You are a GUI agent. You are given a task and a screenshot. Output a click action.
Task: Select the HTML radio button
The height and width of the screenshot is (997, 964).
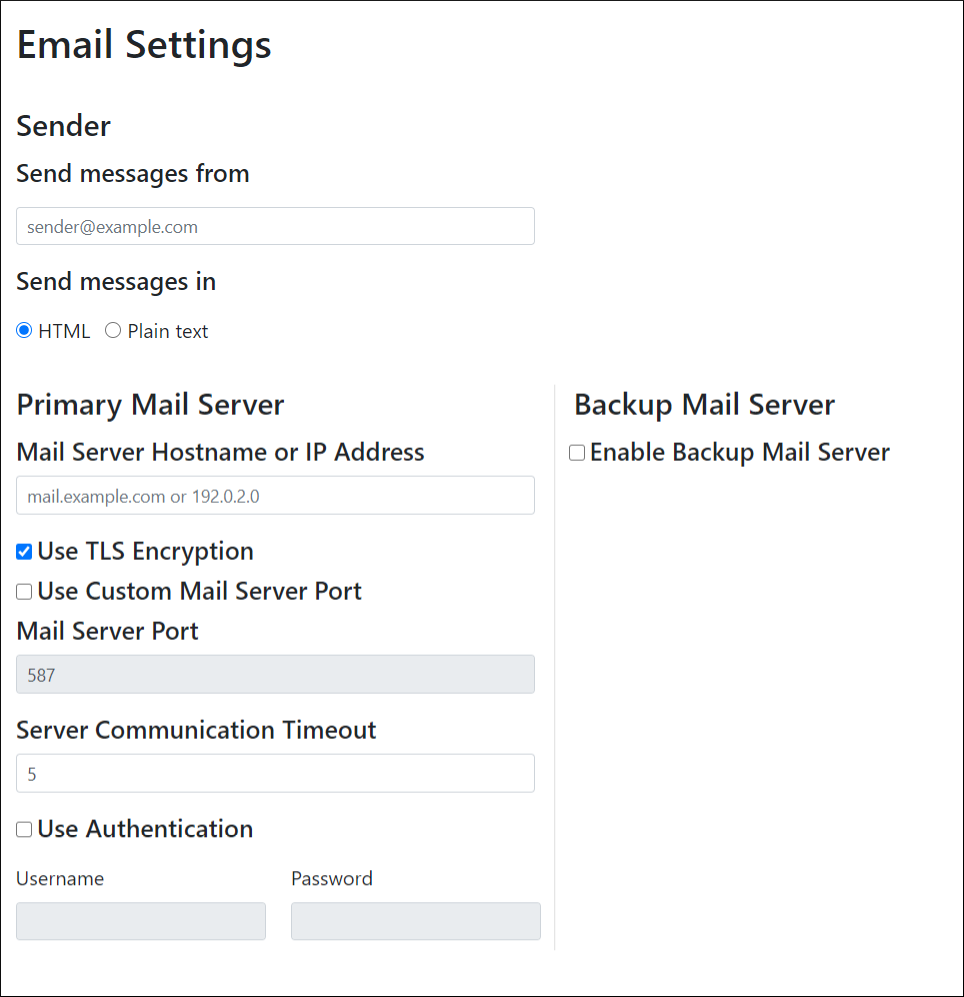coord(24,331)
